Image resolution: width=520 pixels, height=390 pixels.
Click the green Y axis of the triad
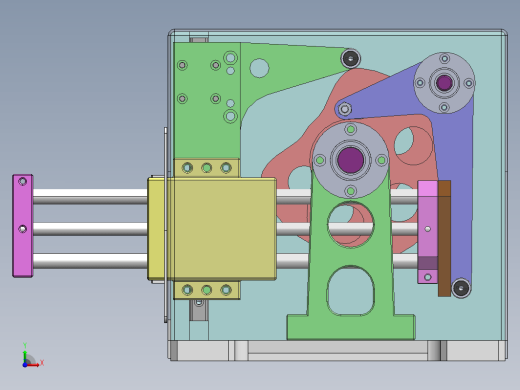tap(25, 355)
